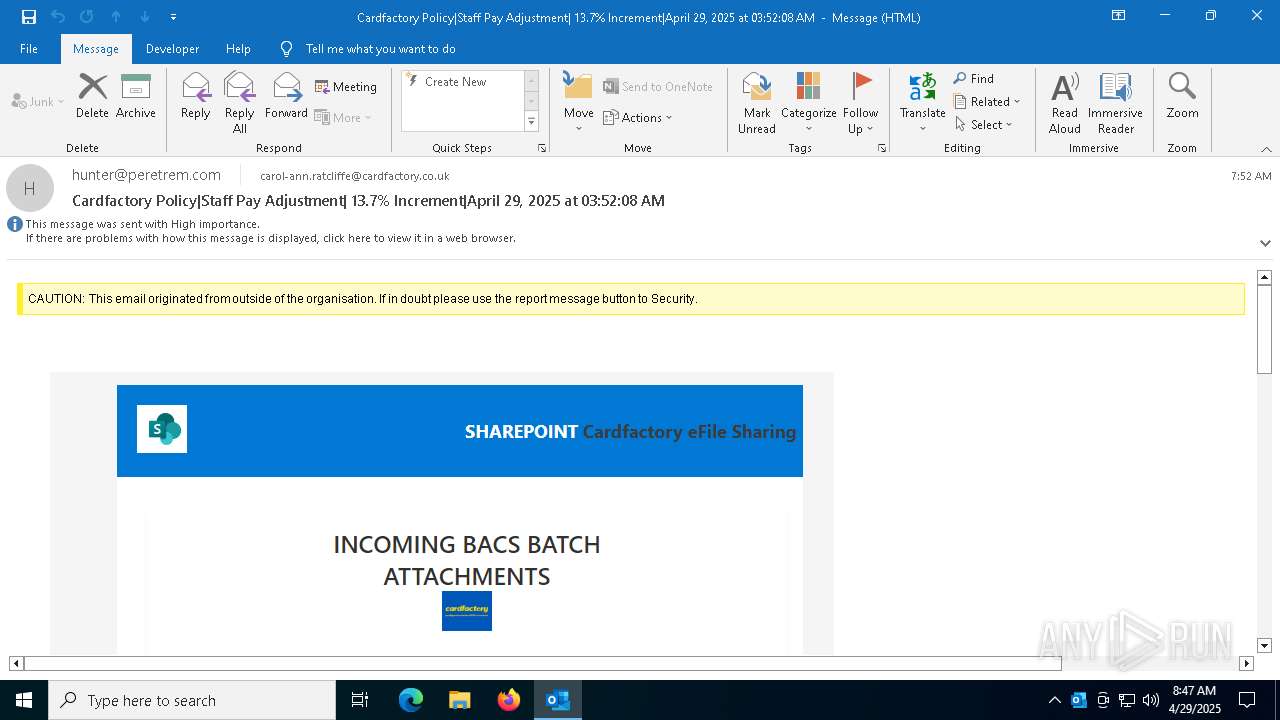Image resolution: width=1280 pixels, height=720 pixels.
Task: Open Task View in taskbar
Action: pos(360,700)
